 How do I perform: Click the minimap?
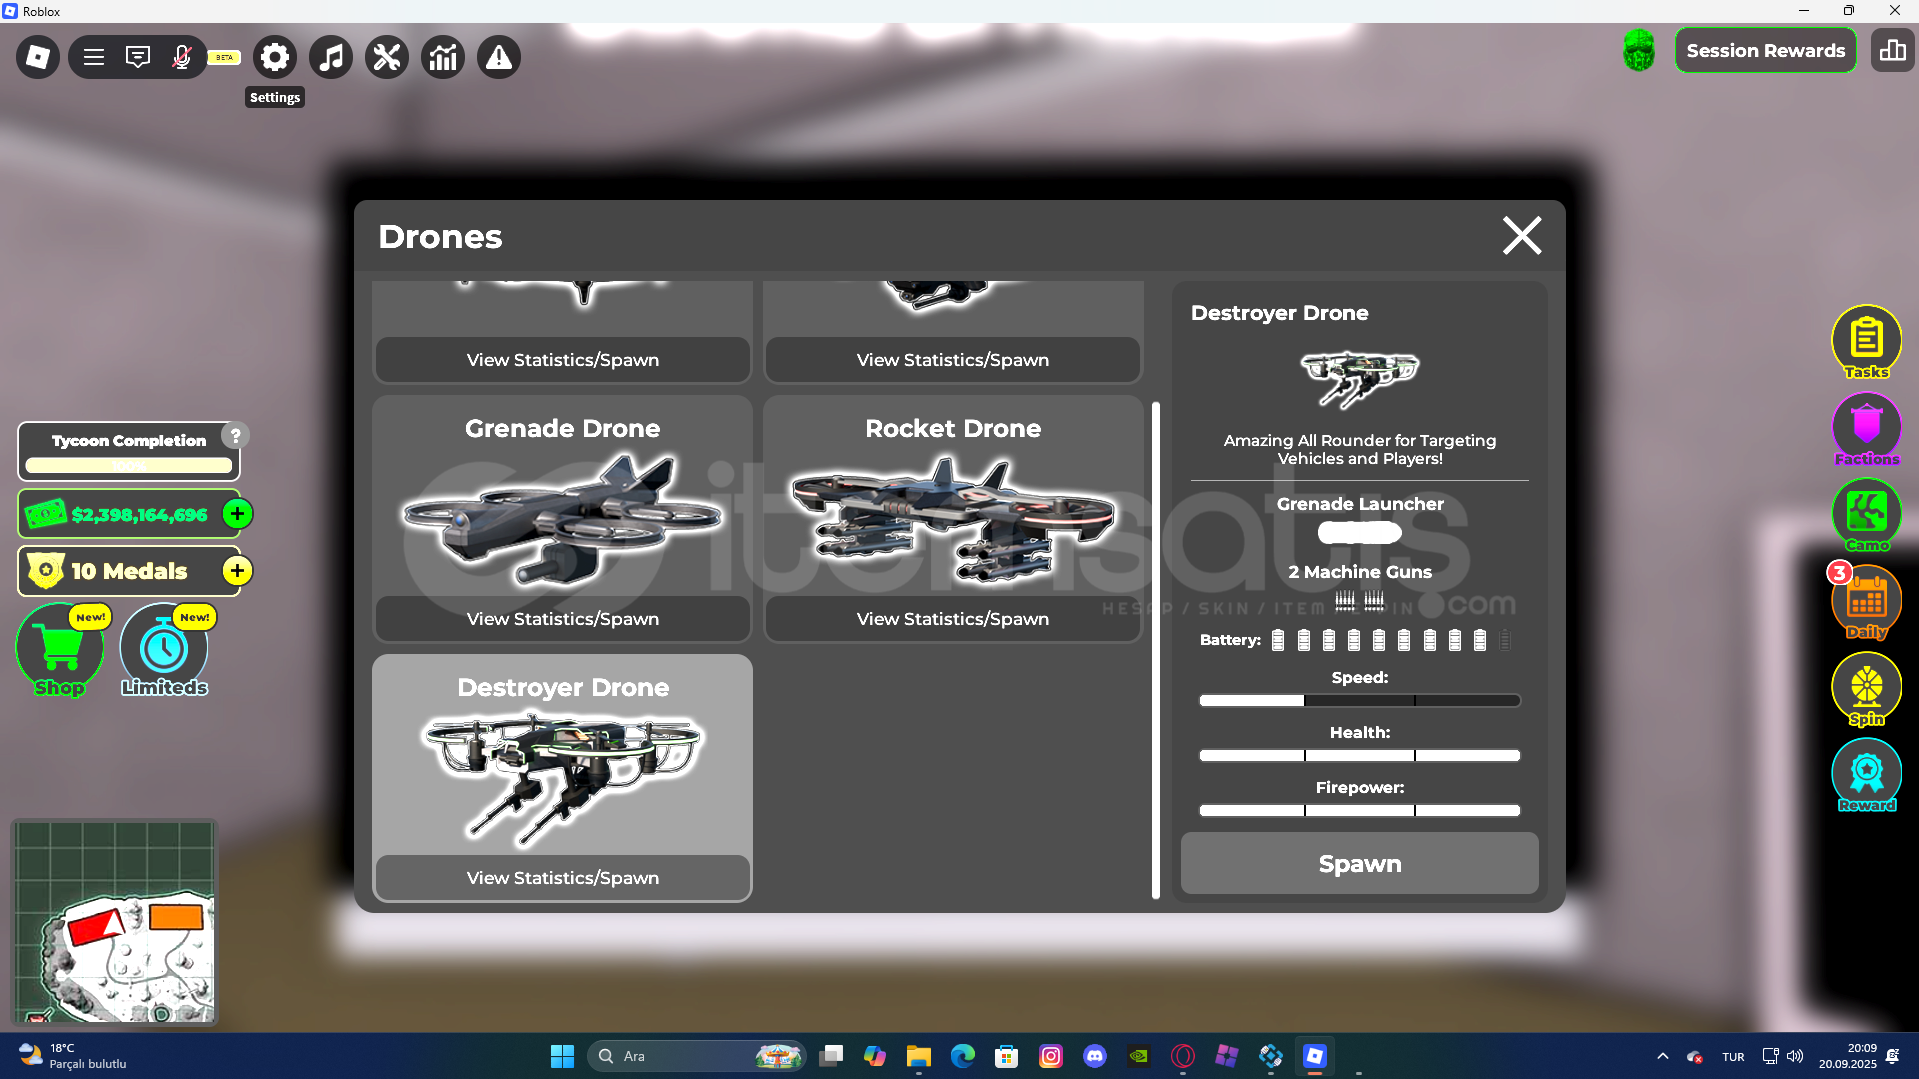point(115,923)
